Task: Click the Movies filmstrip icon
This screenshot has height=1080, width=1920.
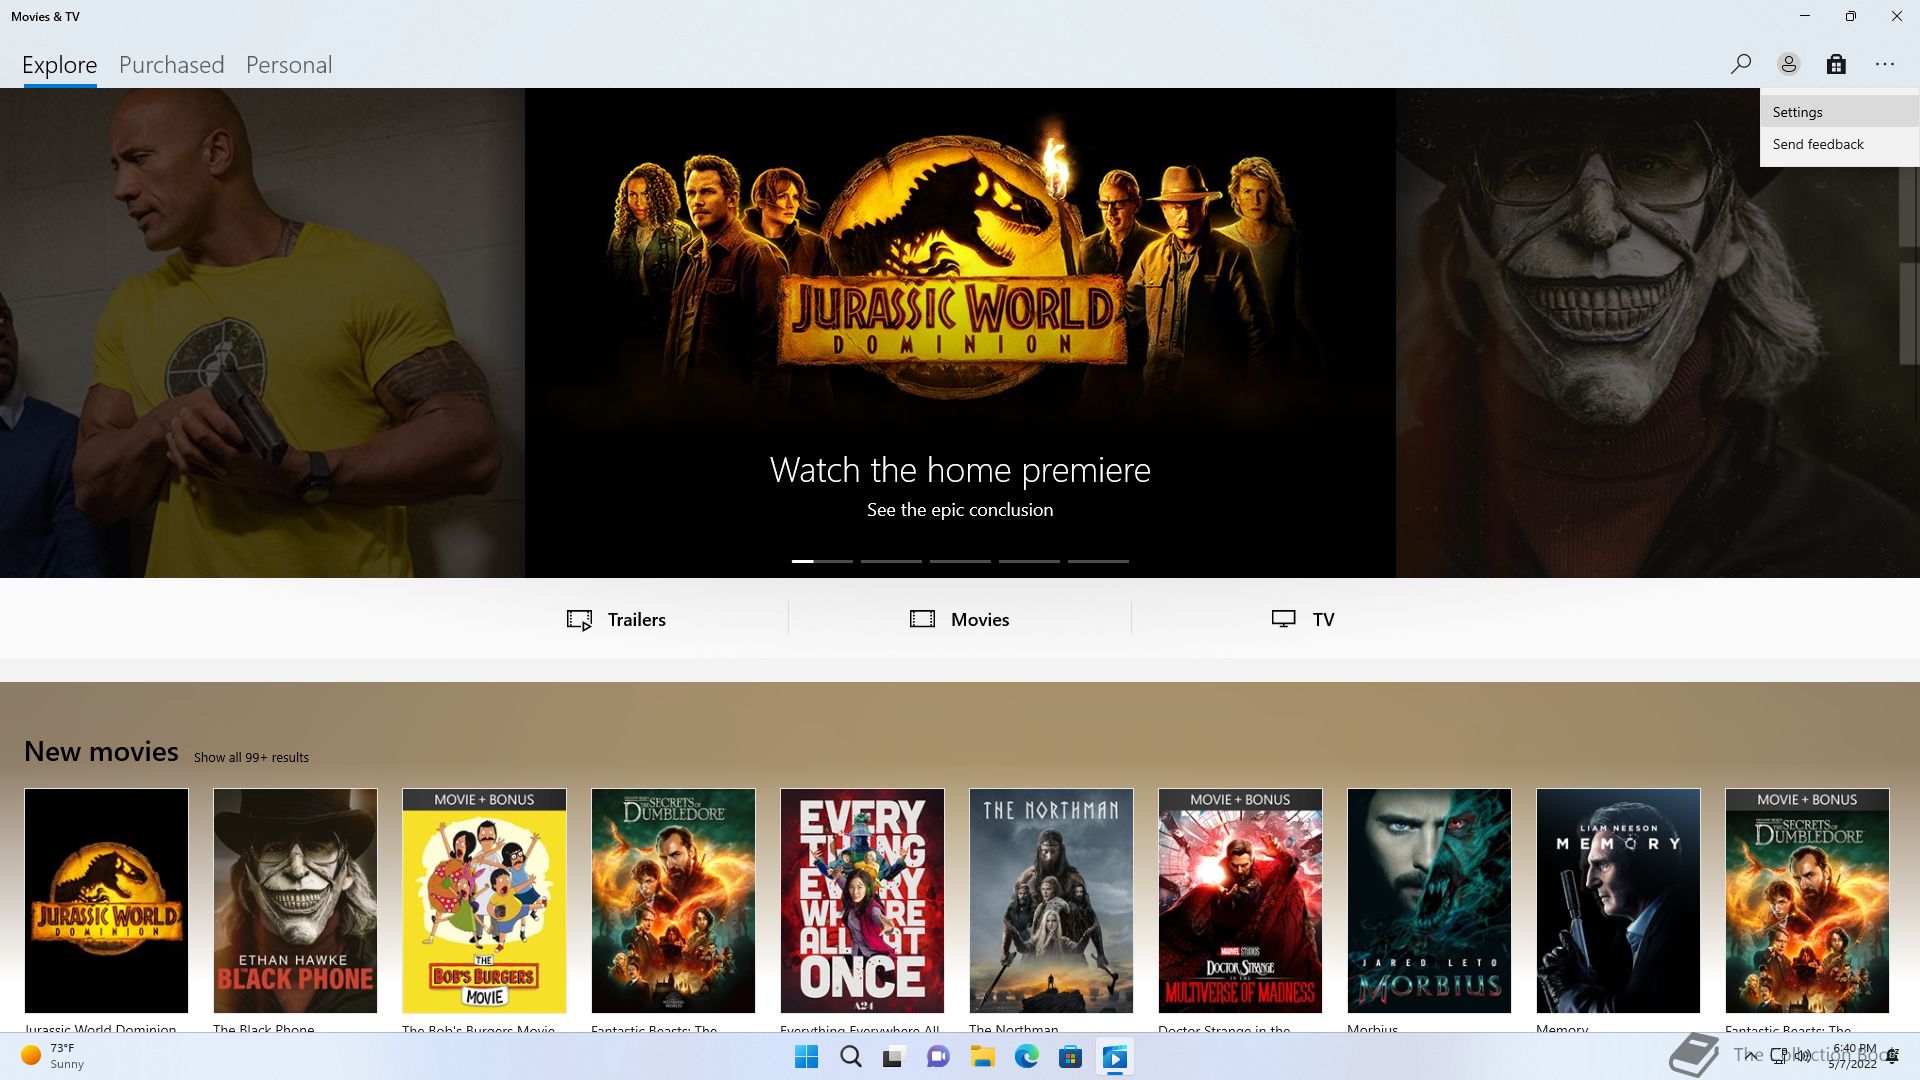Action: (922, 619)
